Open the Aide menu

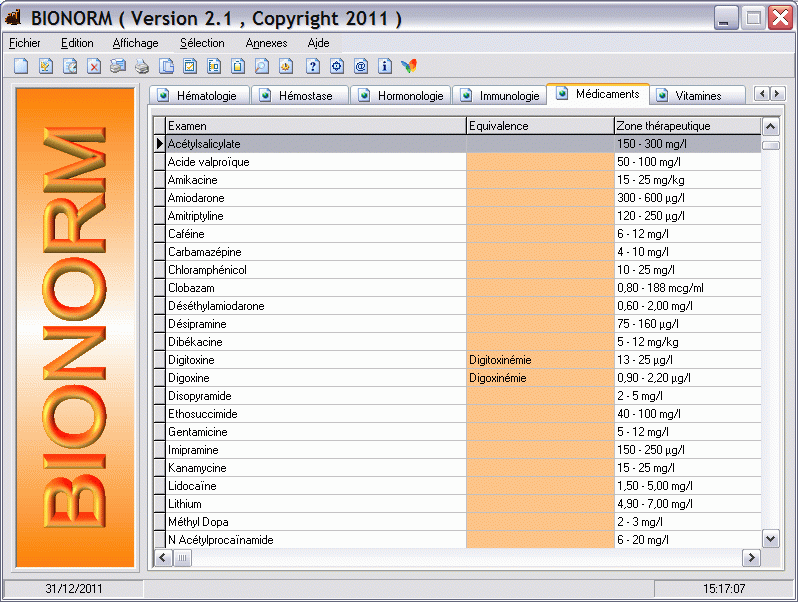318,43
